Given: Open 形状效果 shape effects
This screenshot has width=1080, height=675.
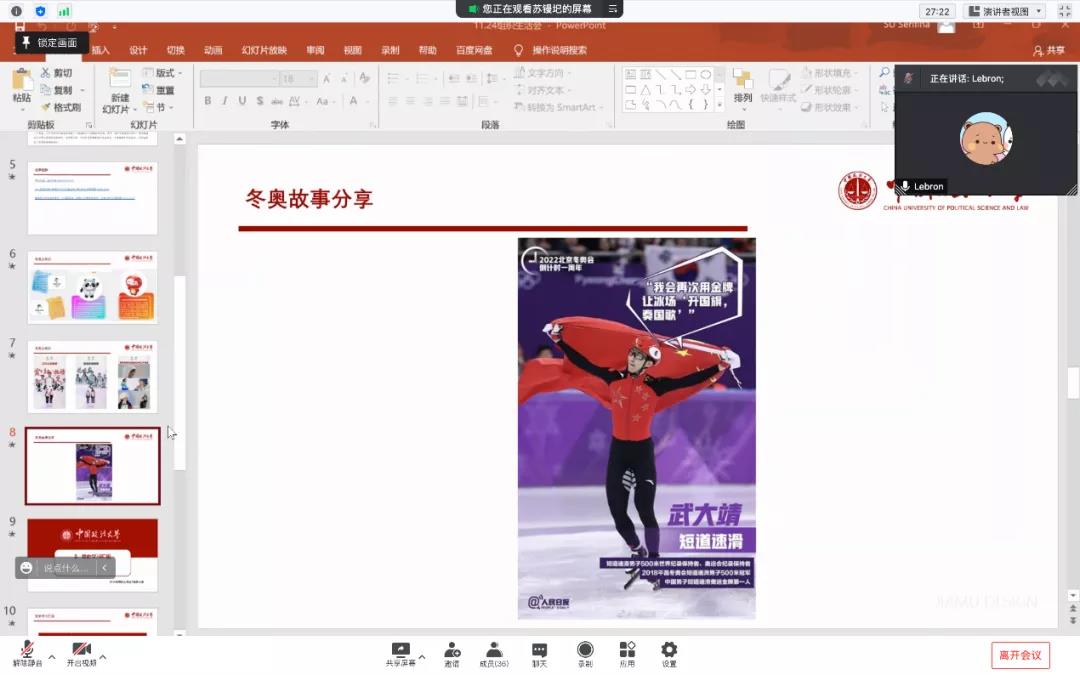Looking at the screenshot, I should click(x=830, y=107).
